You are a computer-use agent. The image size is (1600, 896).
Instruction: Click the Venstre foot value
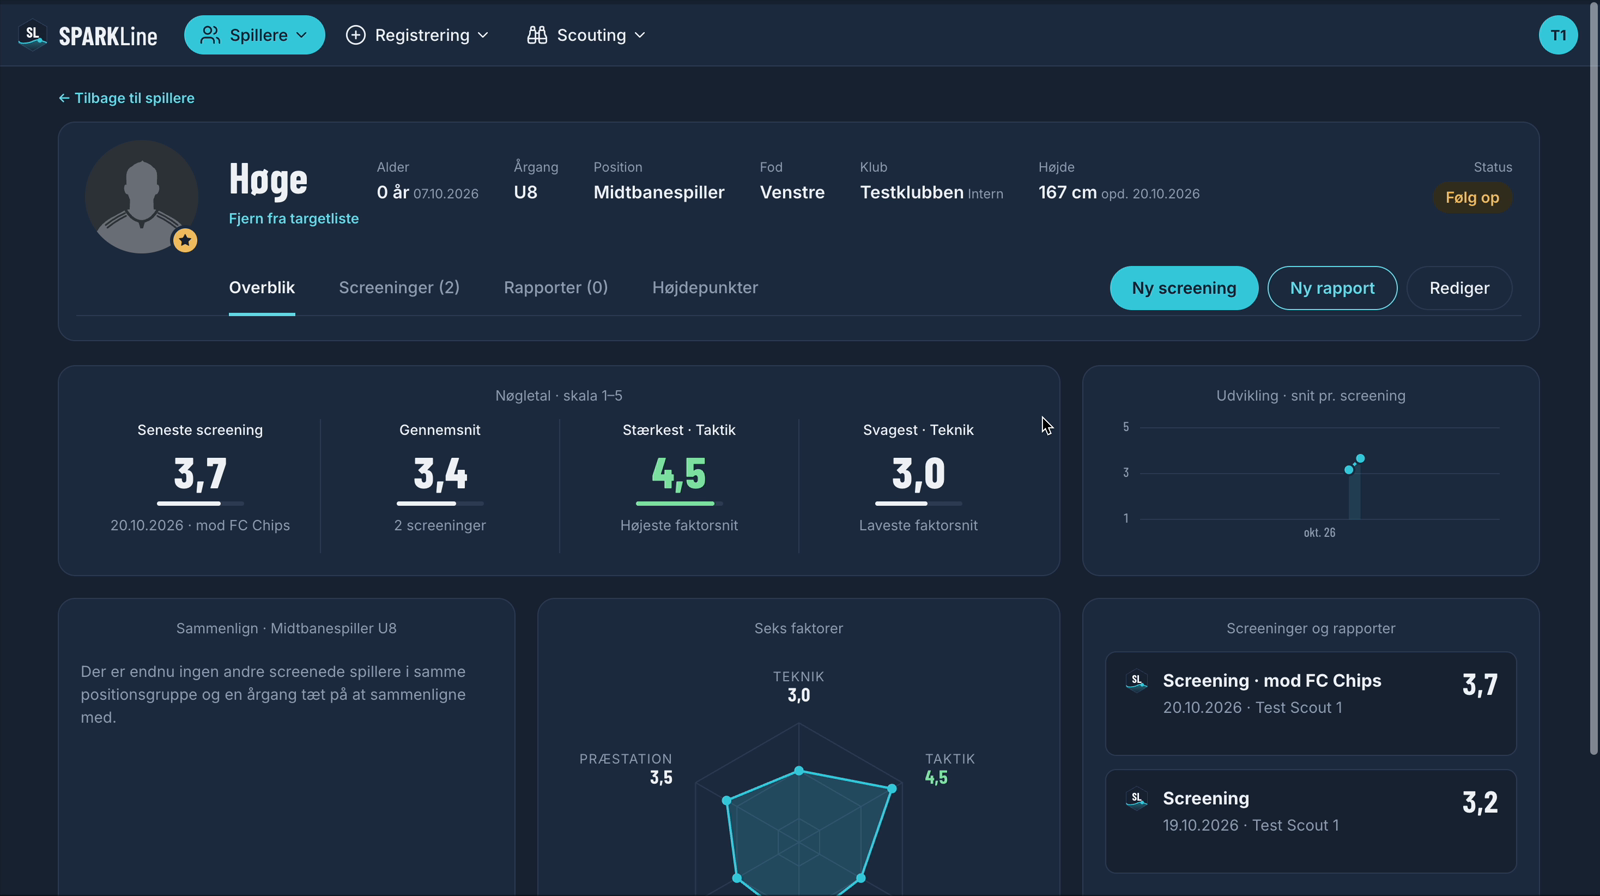[792, 192]
